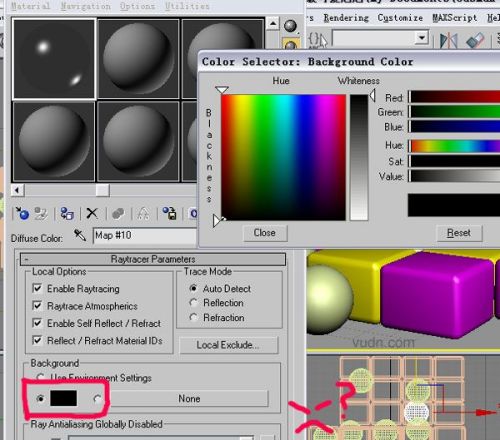Open the Rendering menu
This screenshot has width=500, height=440.
click(346, 18)
